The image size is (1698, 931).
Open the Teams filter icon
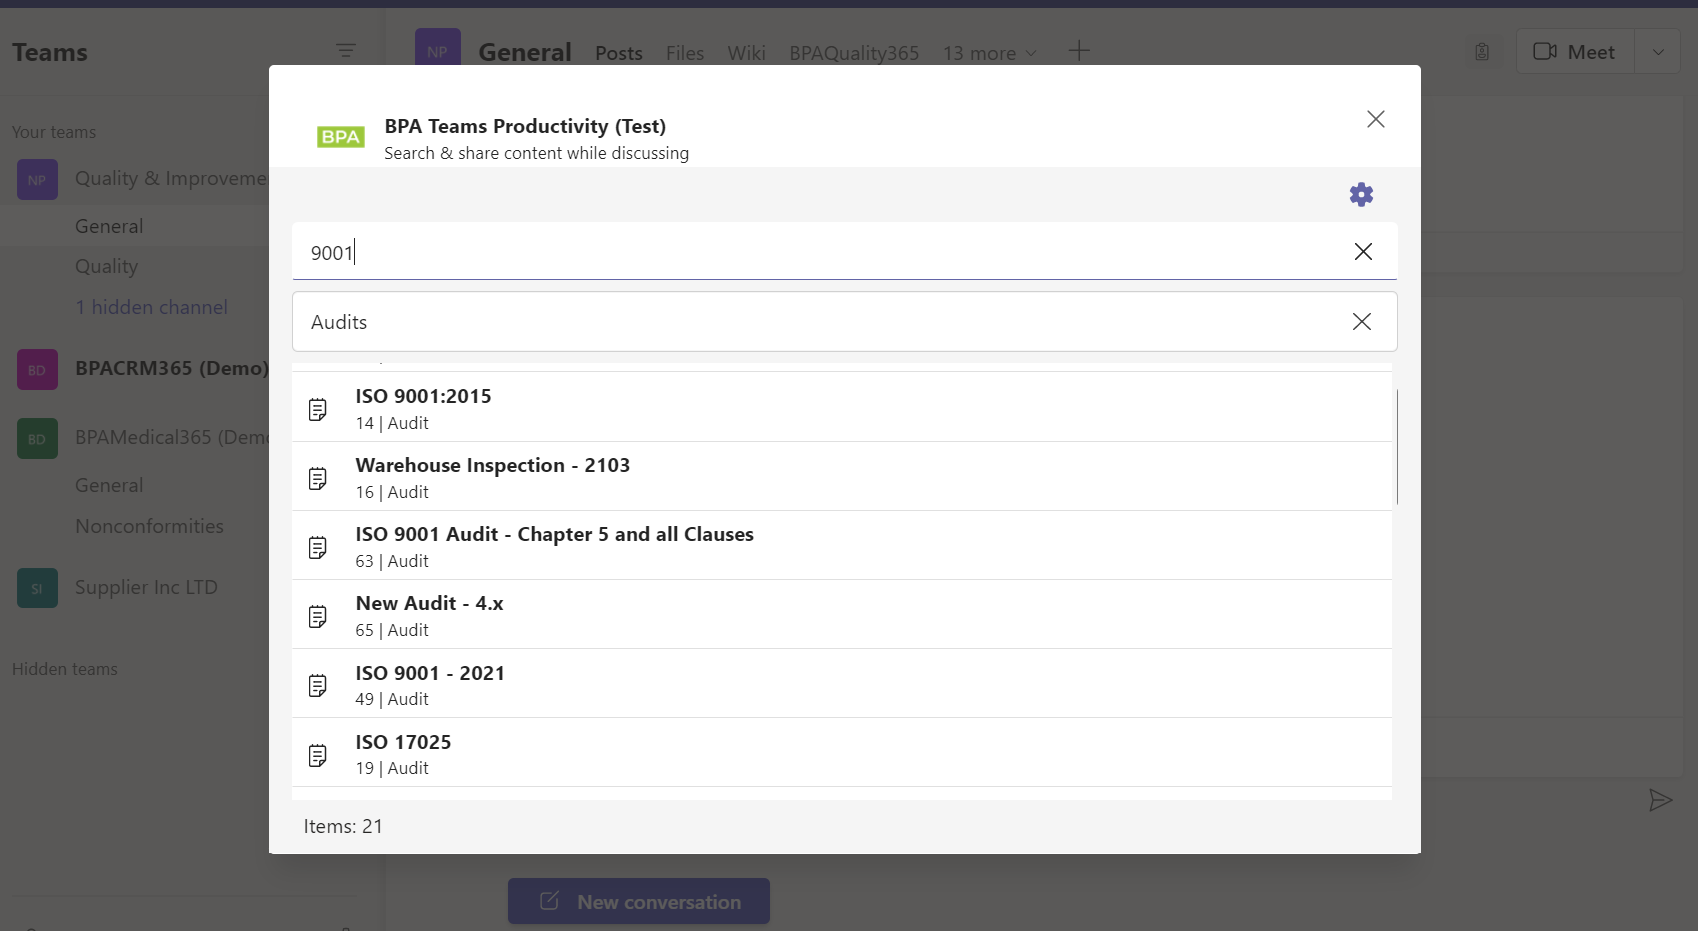pos(346,51)
